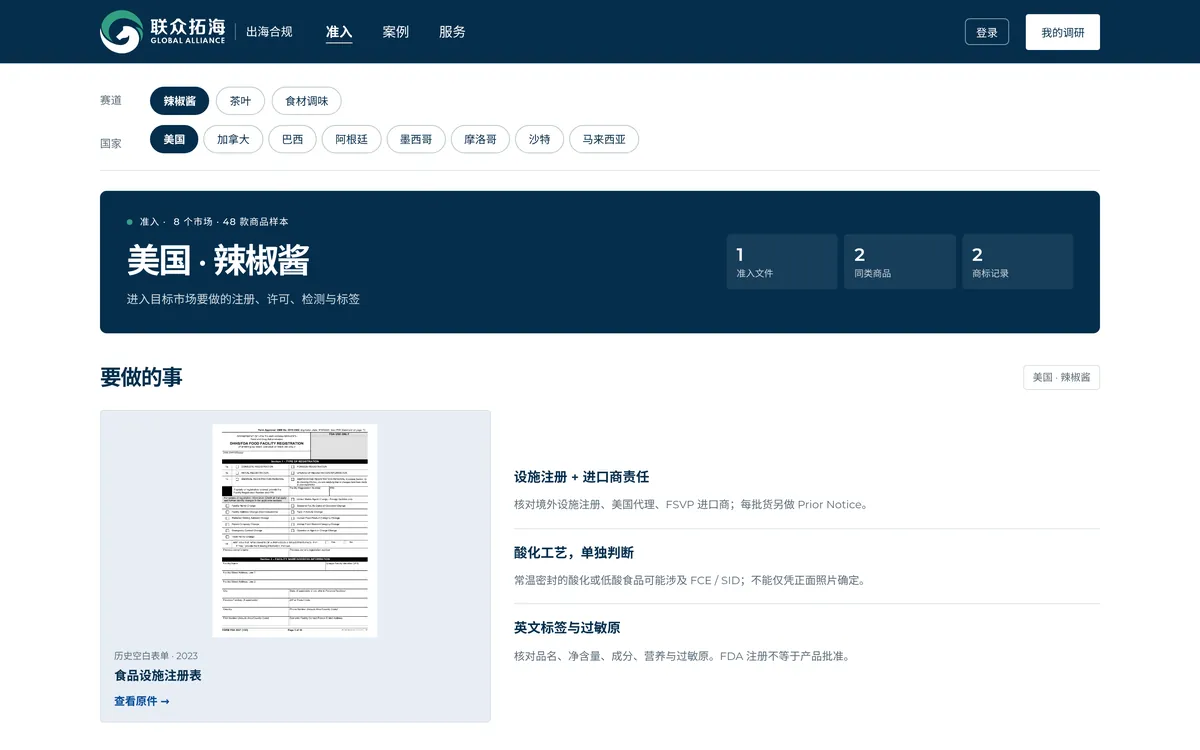Click the 查看原件 link

click(141, 701)
